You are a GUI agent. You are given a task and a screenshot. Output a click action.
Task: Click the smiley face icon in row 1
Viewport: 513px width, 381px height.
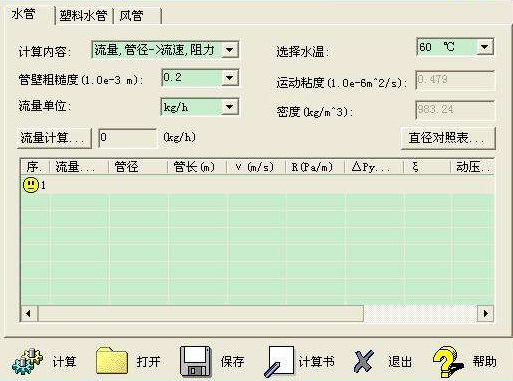(x=31, y=185)
